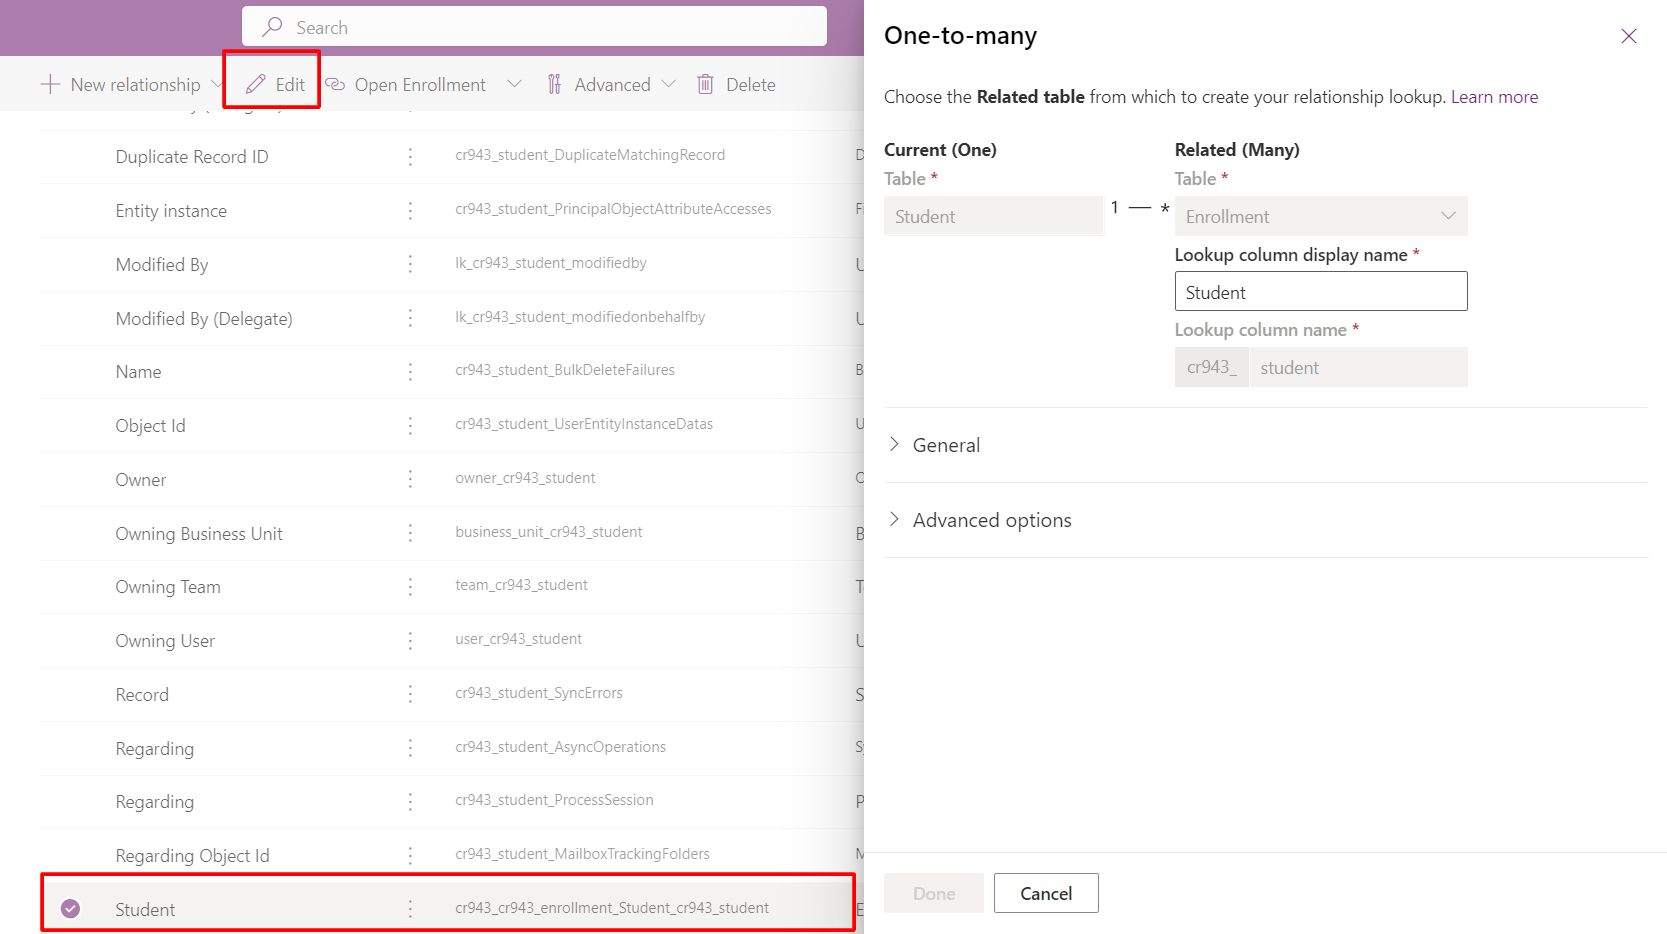Viewport: 1667px width, 934px height.
Task: Click the Lookup column display name field
Action: [x=1320, y=292]
